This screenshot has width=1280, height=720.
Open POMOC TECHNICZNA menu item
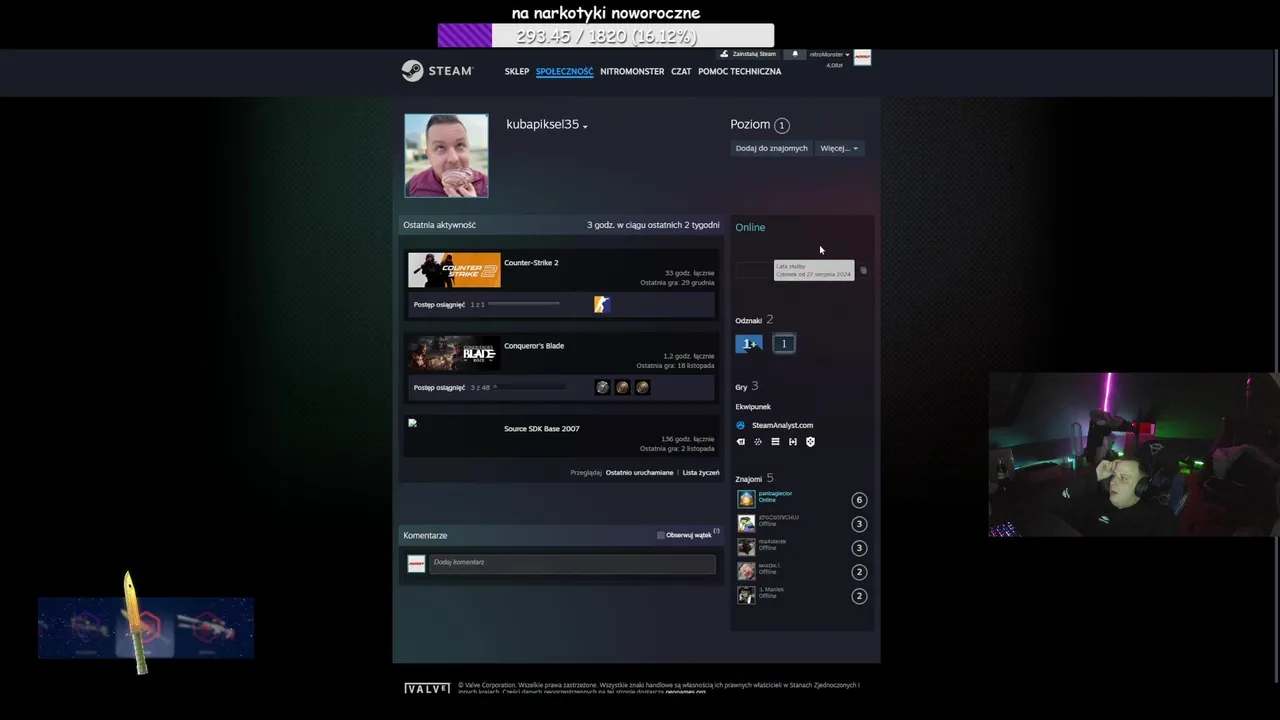pyautogui.click(x=740, y=72)
